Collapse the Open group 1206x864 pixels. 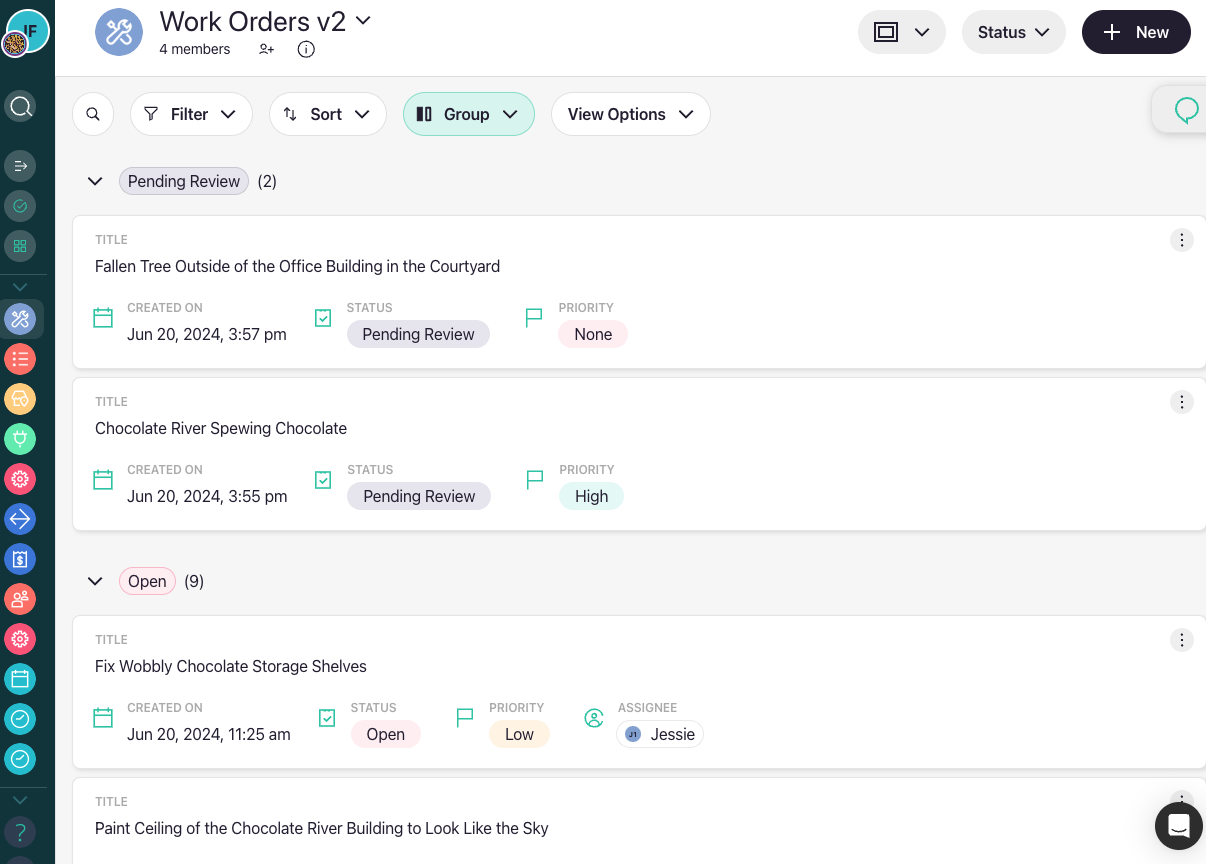(95, 581)
